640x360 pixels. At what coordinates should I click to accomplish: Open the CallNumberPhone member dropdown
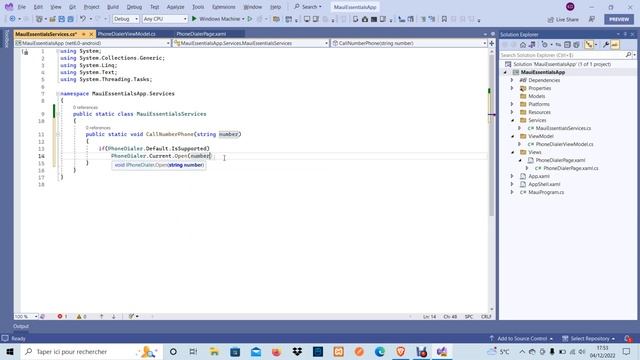[409, 43]
